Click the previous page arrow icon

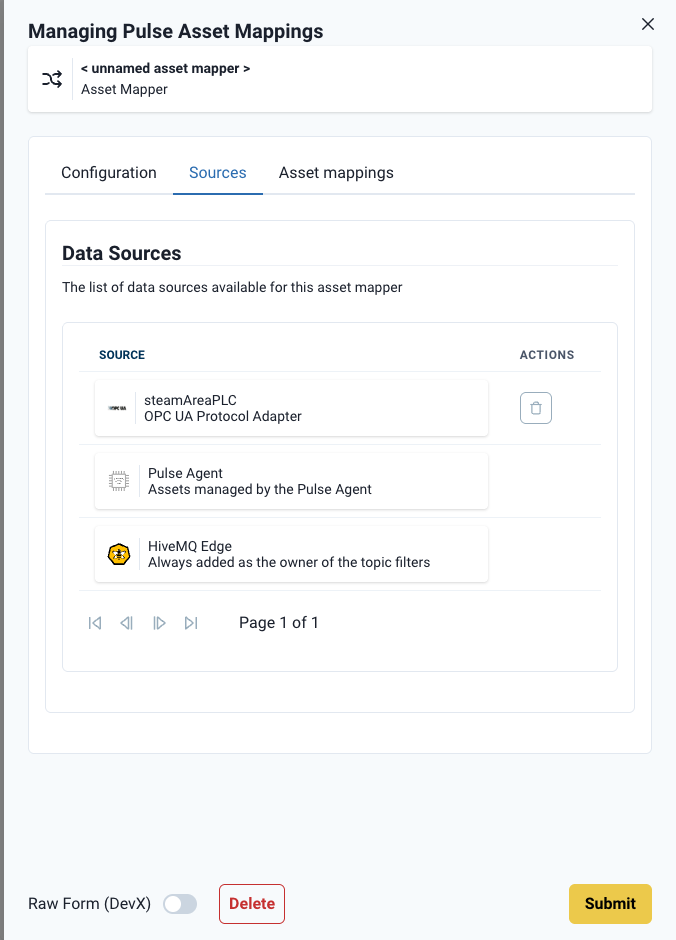point(127,622)
